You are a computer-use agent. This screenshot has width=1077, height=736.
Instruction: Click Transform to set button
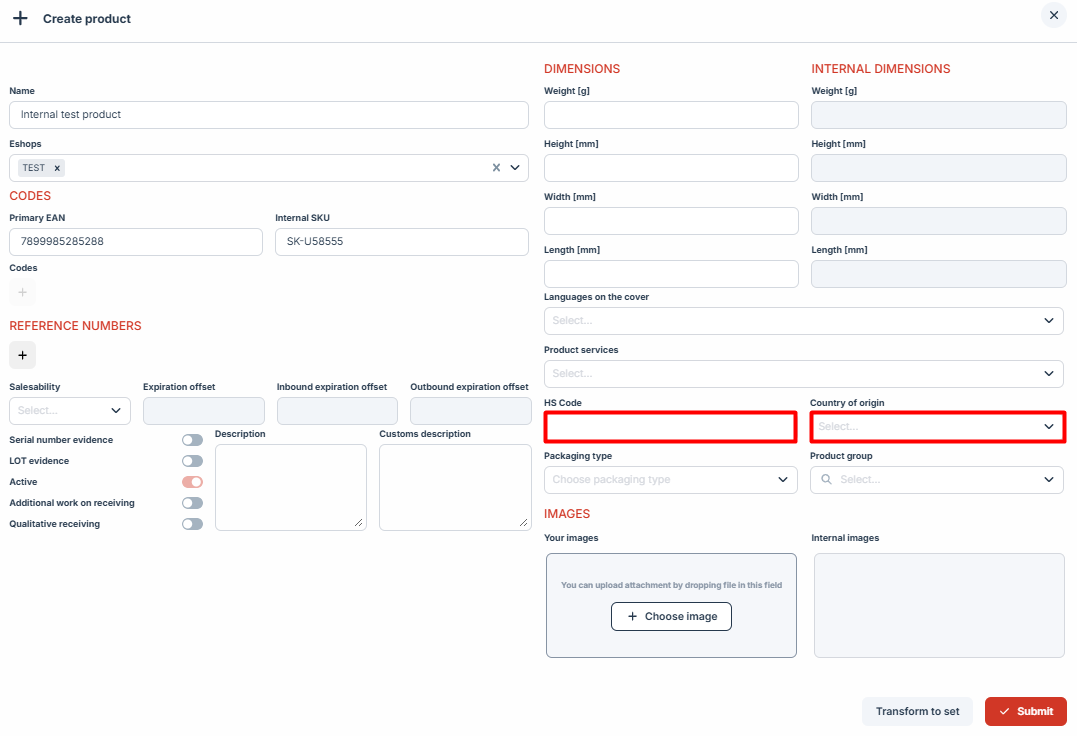coord(917,711)
